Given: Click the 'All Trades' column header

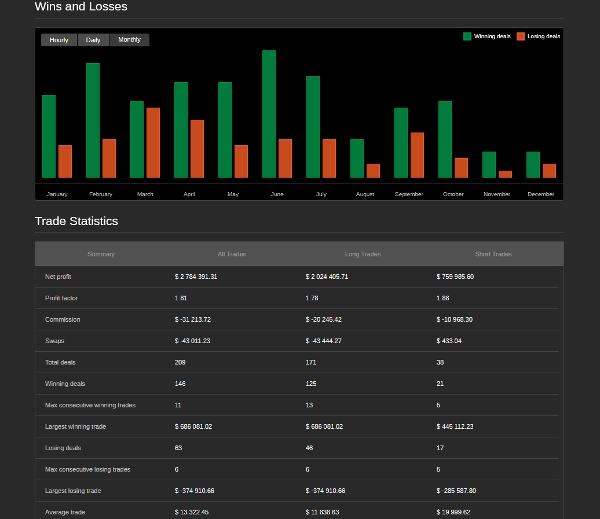Looking at the screenshot, I should click(232, 254).
